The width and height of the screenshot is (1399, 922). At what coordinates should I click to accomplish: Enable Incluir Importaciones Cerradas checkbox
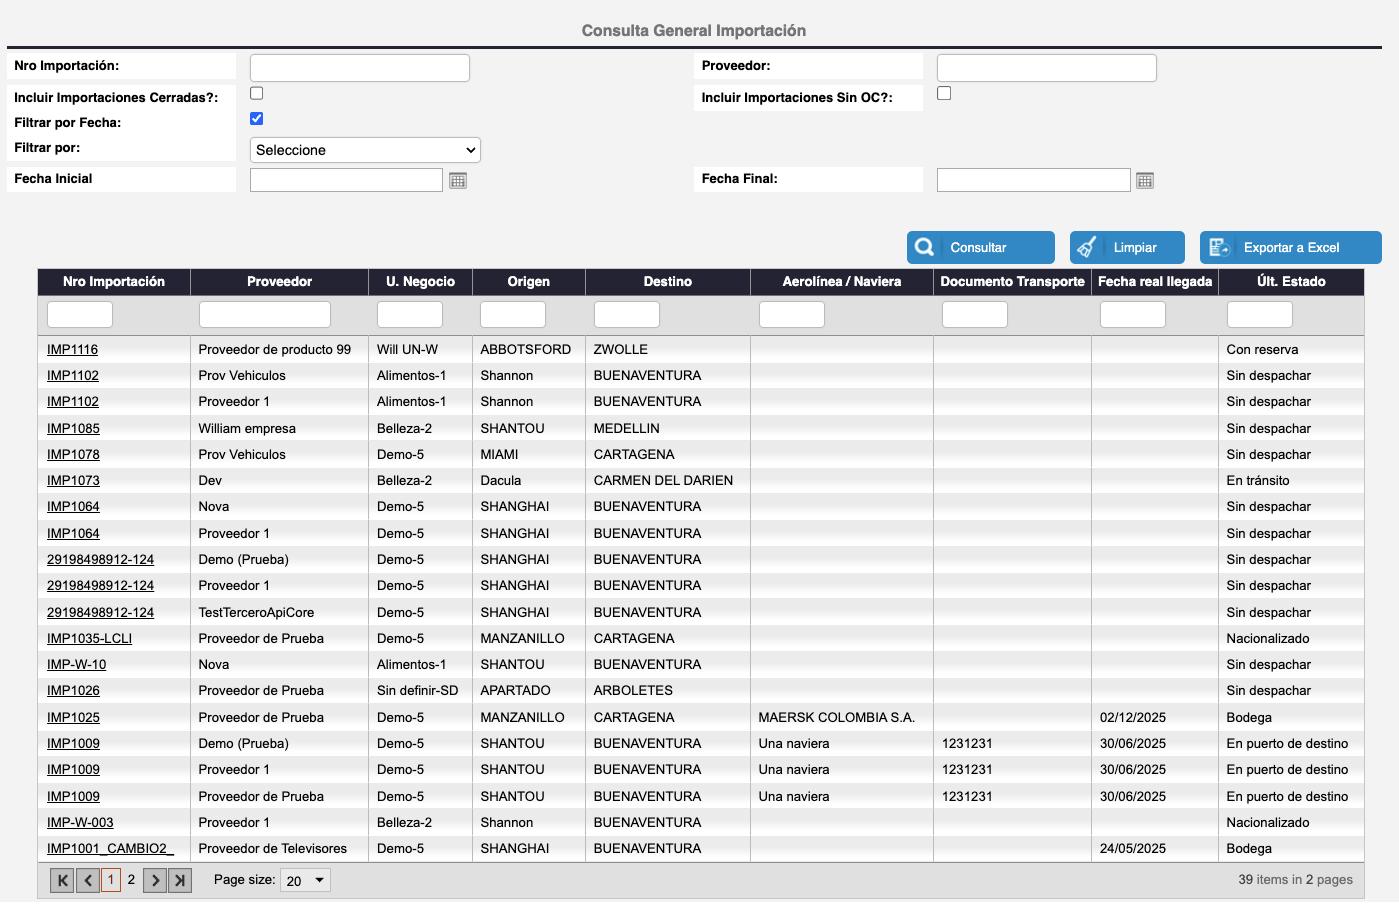pos(257,93)
